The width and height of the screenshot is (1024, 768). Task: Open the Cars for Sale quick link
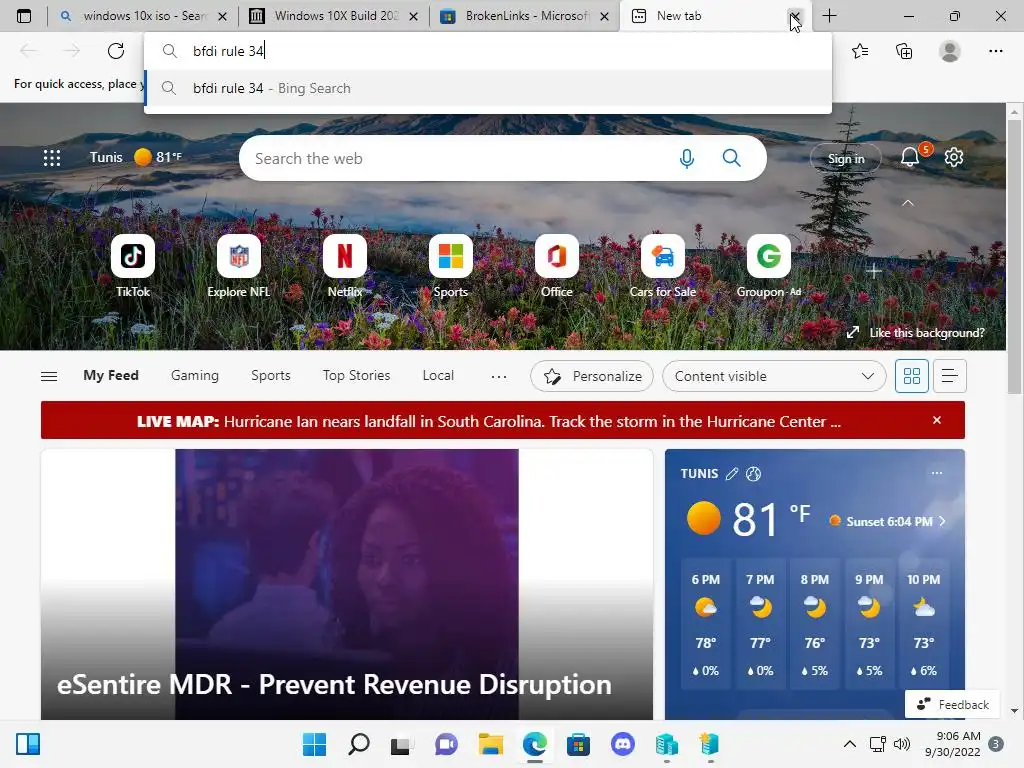click(663, 266)
